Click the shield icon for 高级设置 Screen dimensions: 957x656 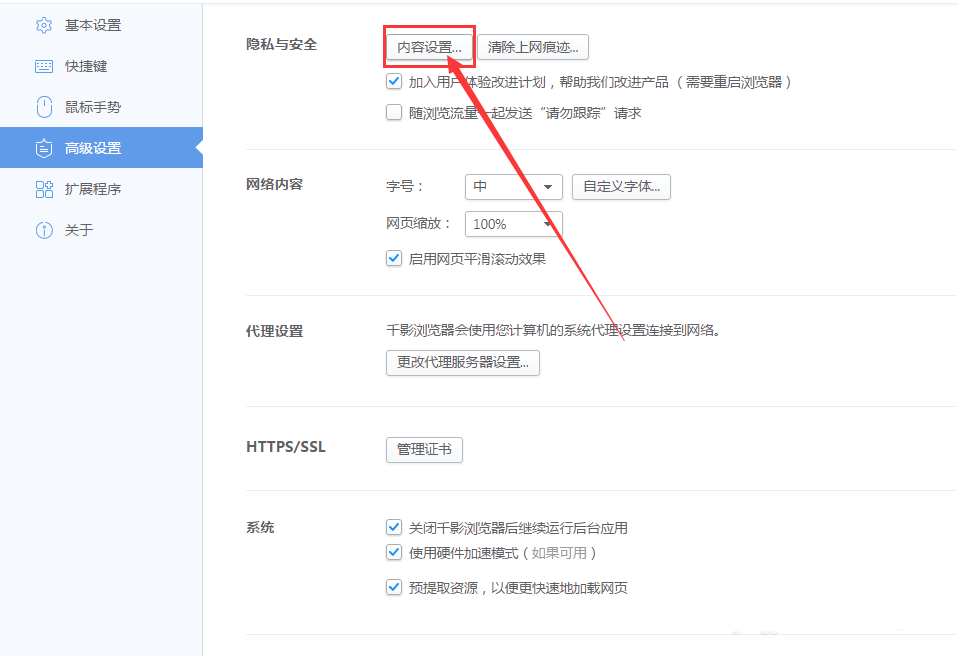(x=44, y=147)
